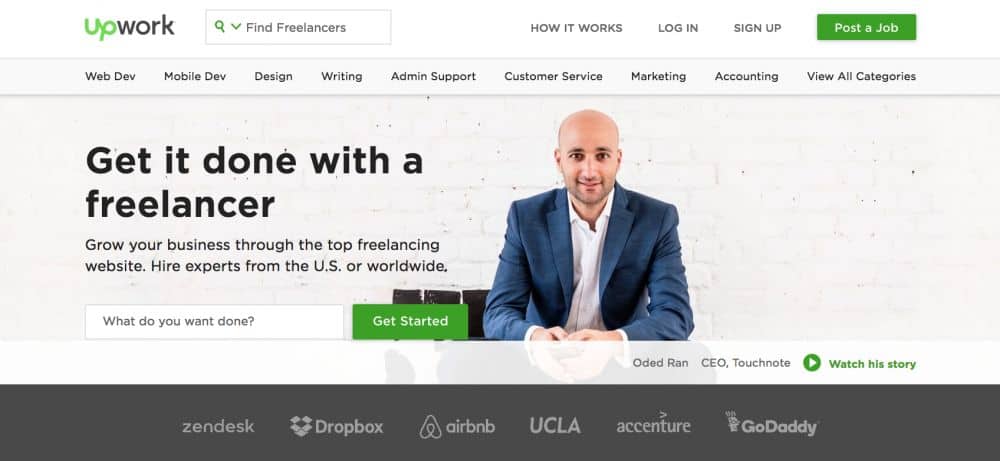This screenshot has width=1000, height=461.
Task: Click the Get Started button
Action: pos(410,321)
